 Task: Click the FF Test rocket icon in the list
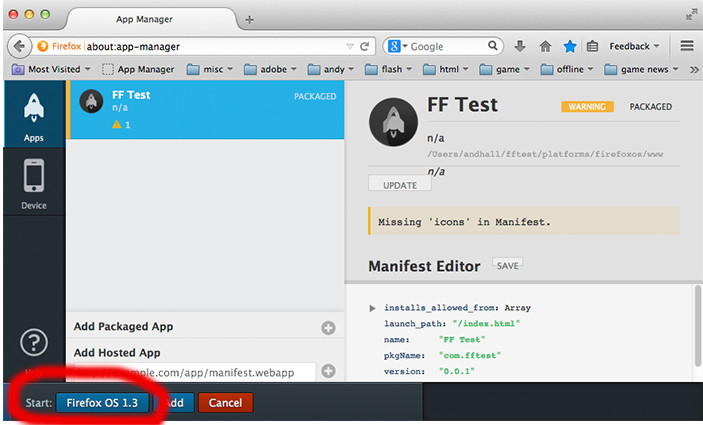point(91,101)
